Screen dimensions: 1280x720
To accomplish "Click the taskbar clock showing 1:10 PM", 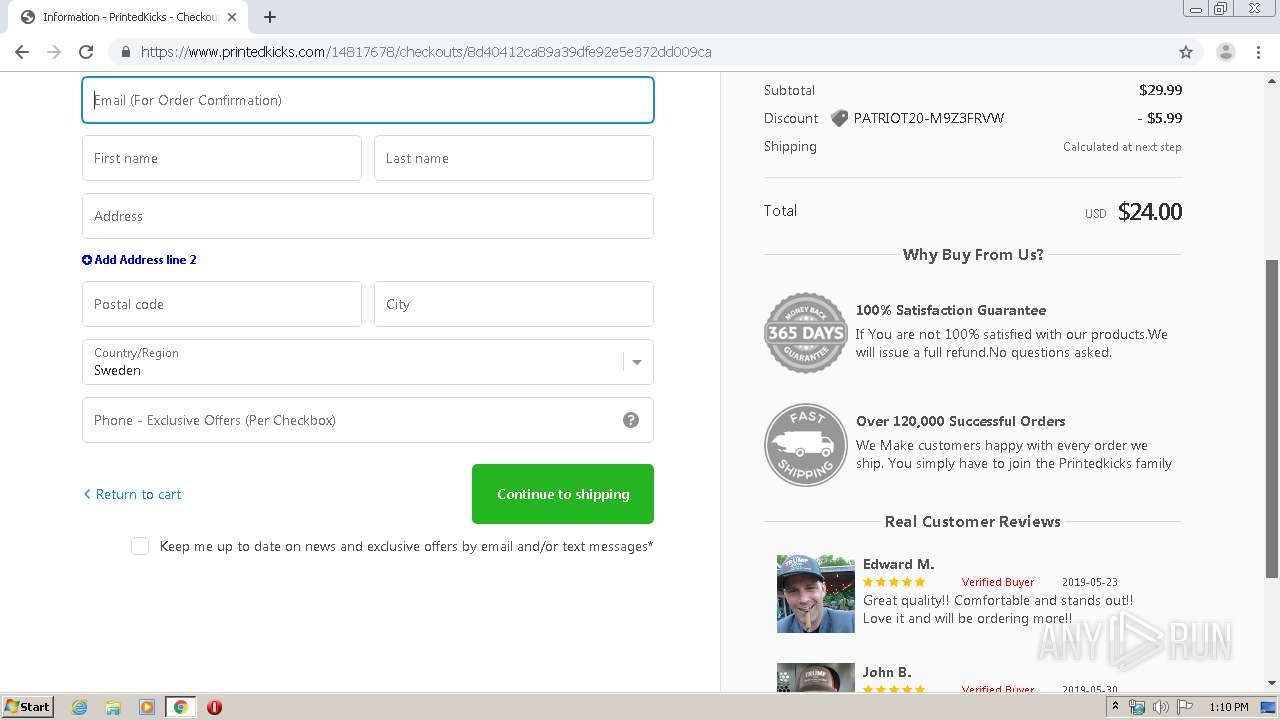I will 1229,707.
